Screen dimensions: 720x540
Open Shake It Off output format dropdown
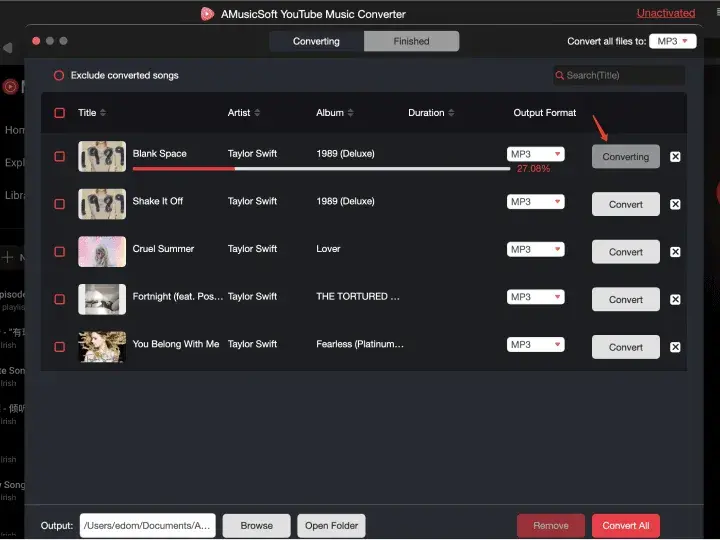535,202
